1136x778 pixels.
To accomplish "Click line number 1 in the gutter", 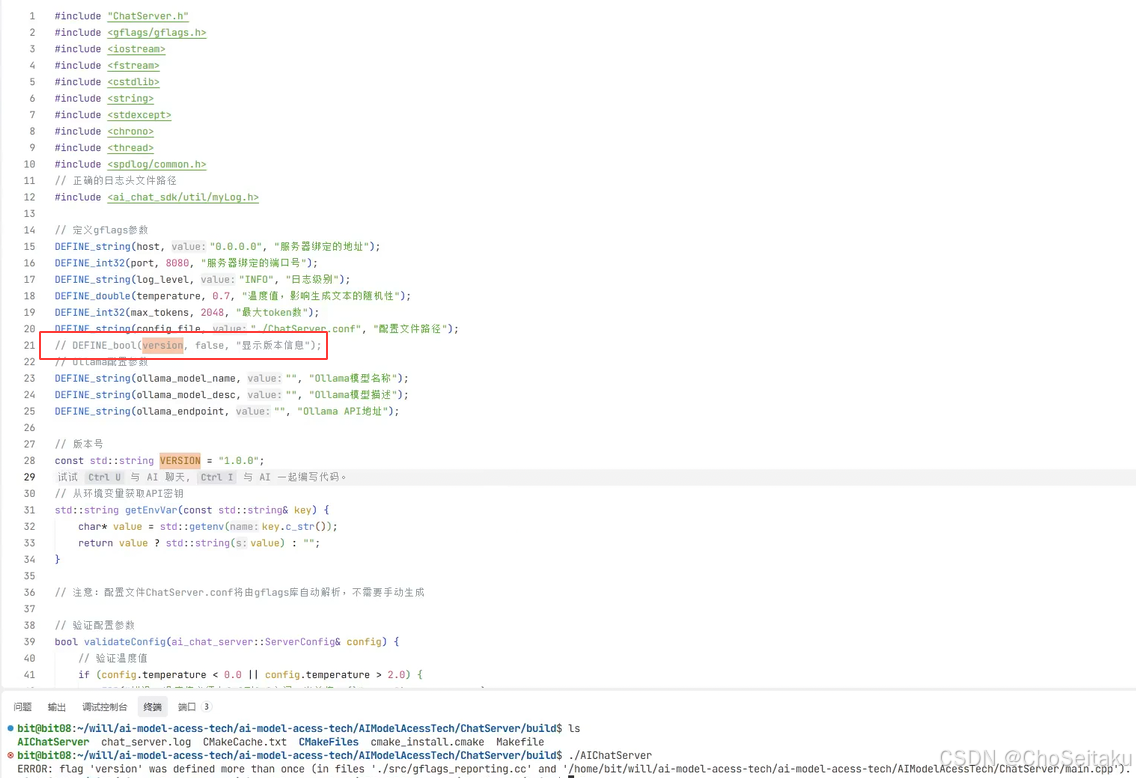I will [x=32, y=16].
